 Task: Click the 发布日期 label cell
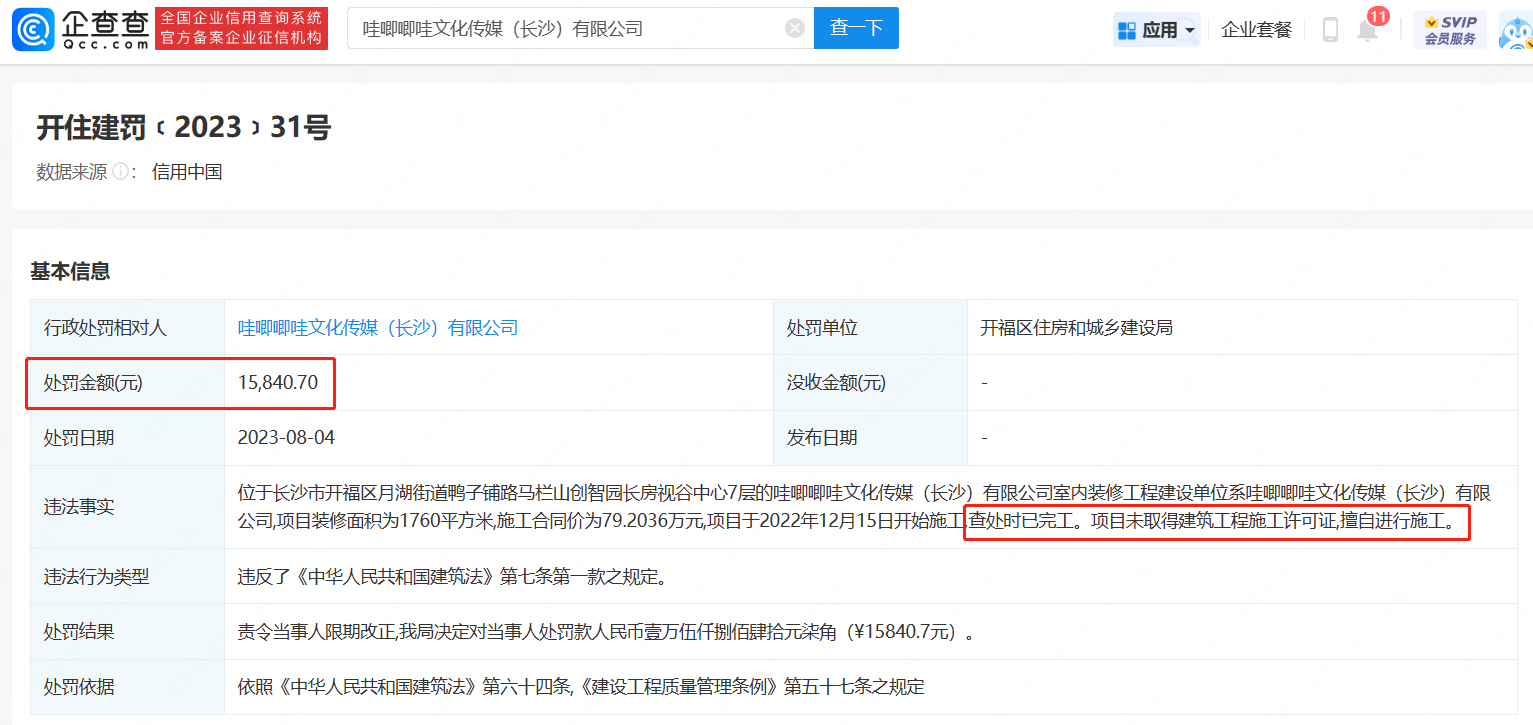pos(870,438)
